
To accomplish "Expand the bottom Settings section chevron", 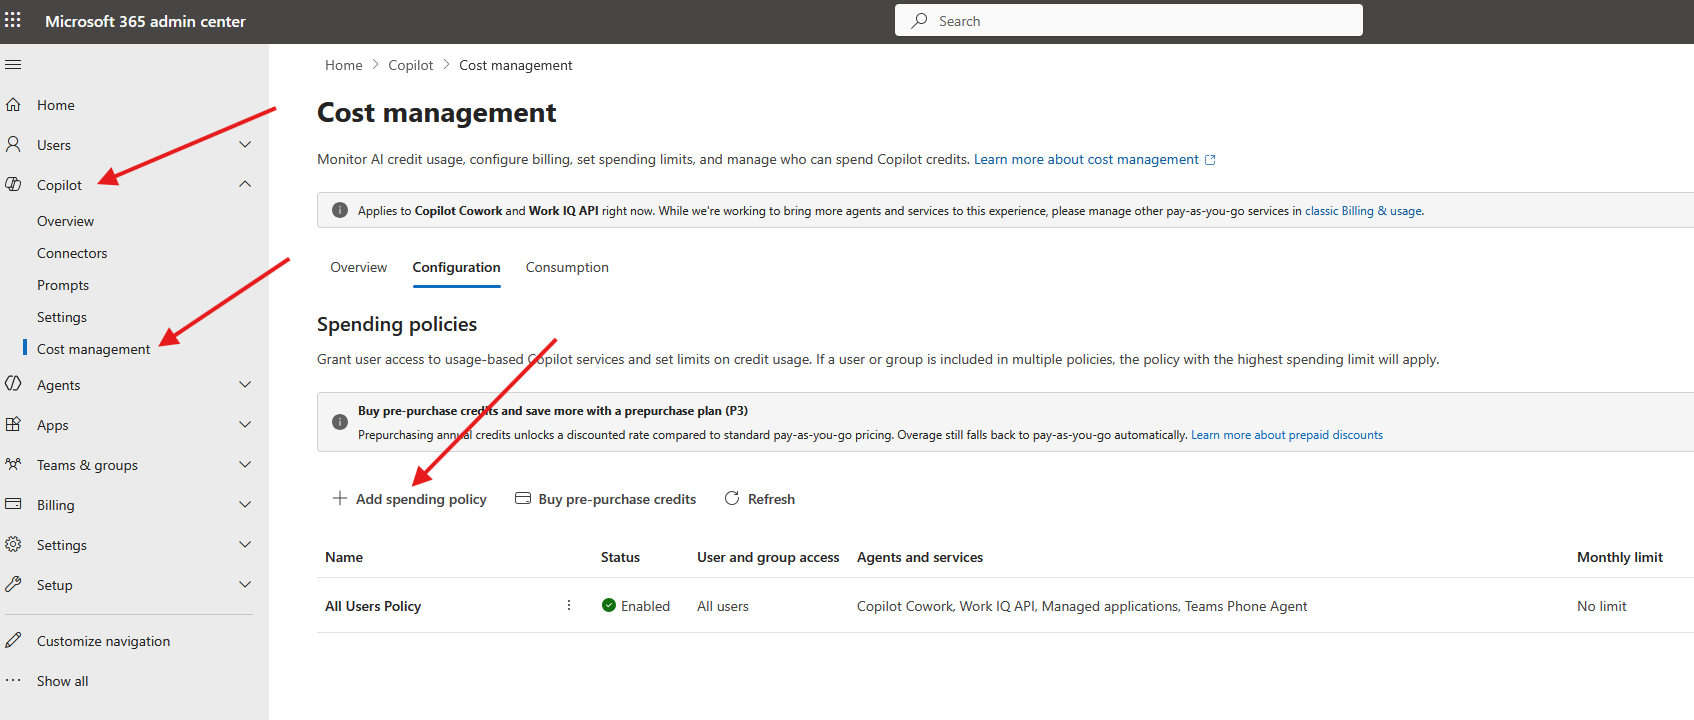I will tap(245, 544).
